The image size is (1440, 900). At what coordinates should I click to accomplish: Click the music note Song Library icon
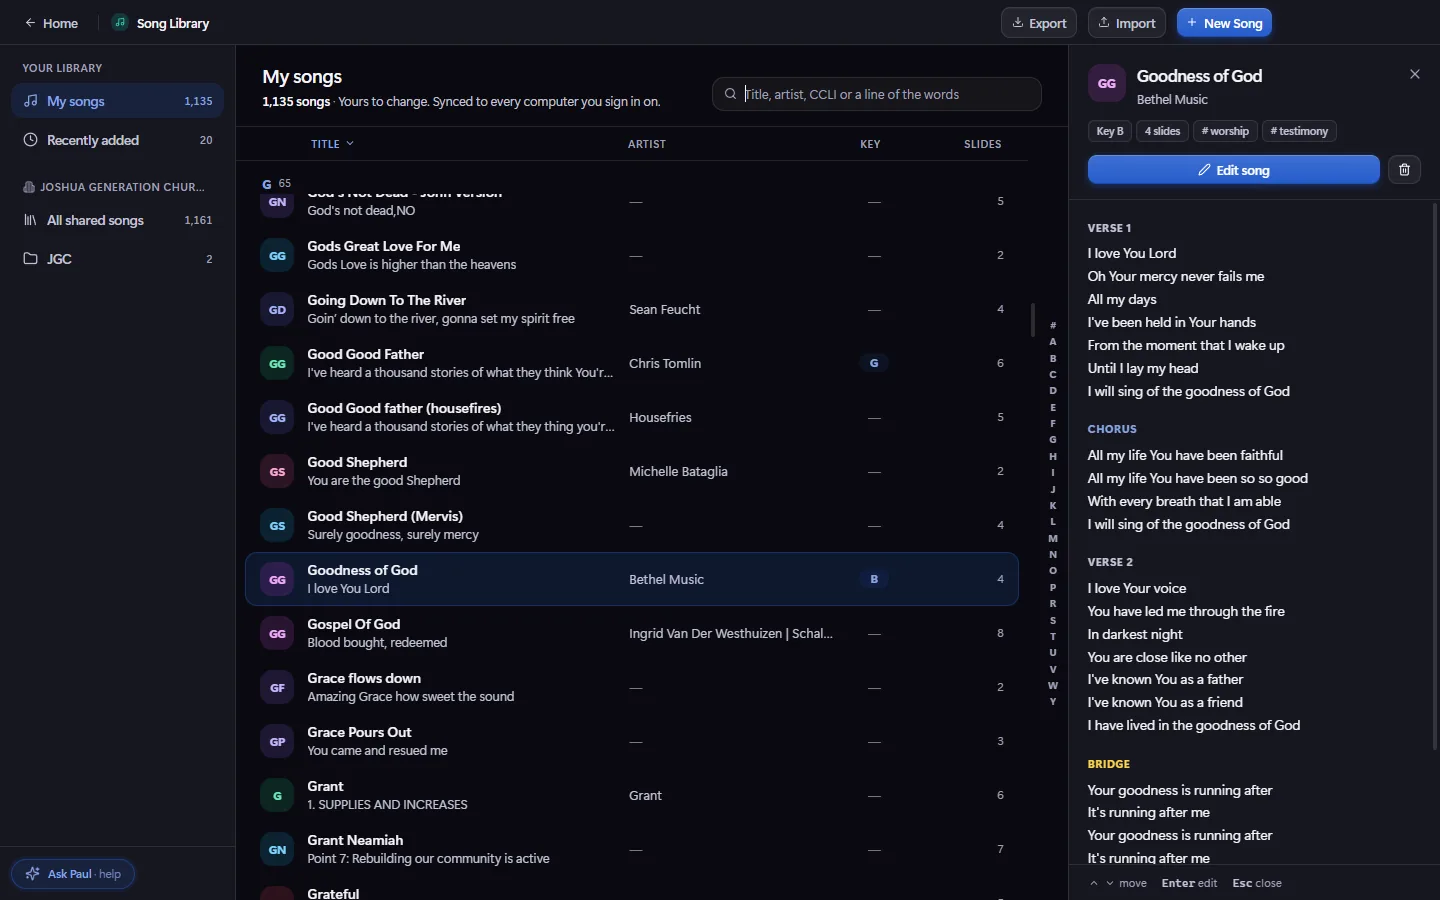120,22
